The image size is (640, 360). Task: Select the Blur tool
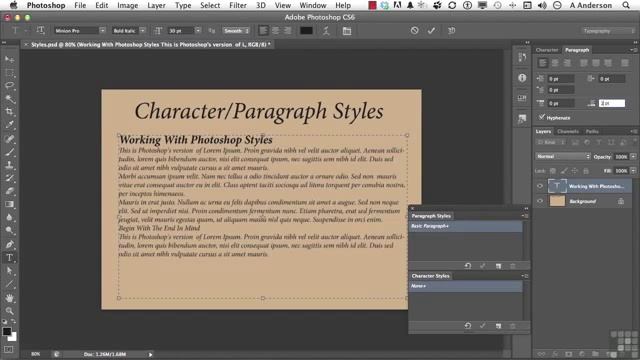9,218
